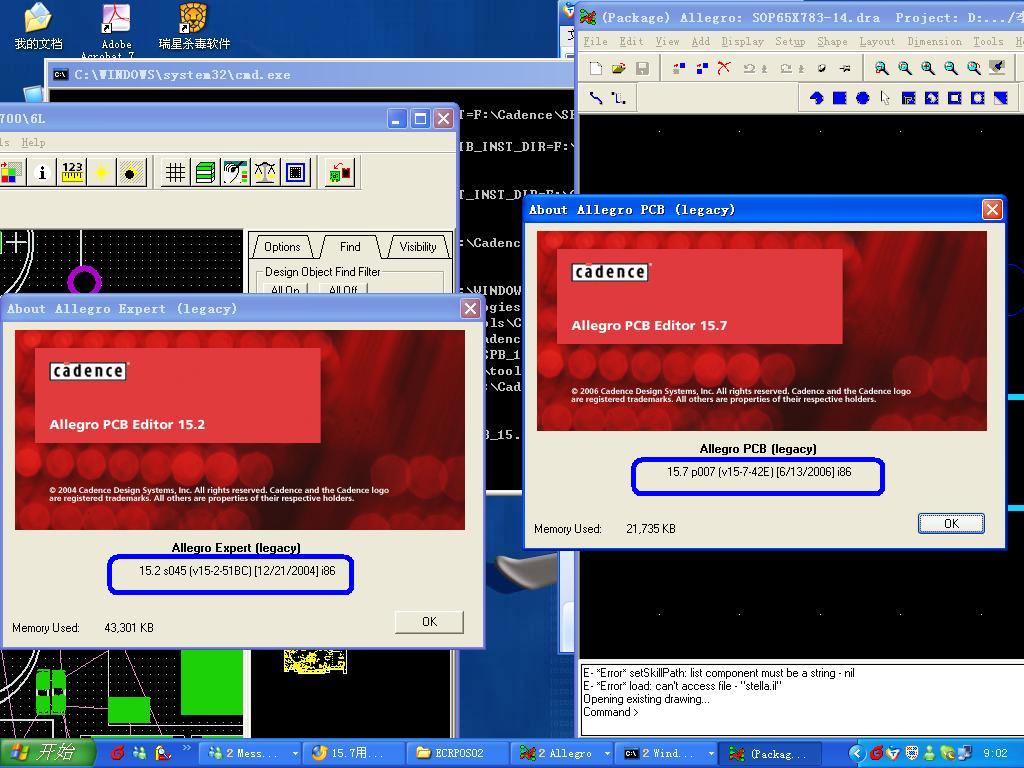Open Help menu in 6L window
This screenshot has width=1024, height=768.
pyautogui.click(x=33, y=142)
